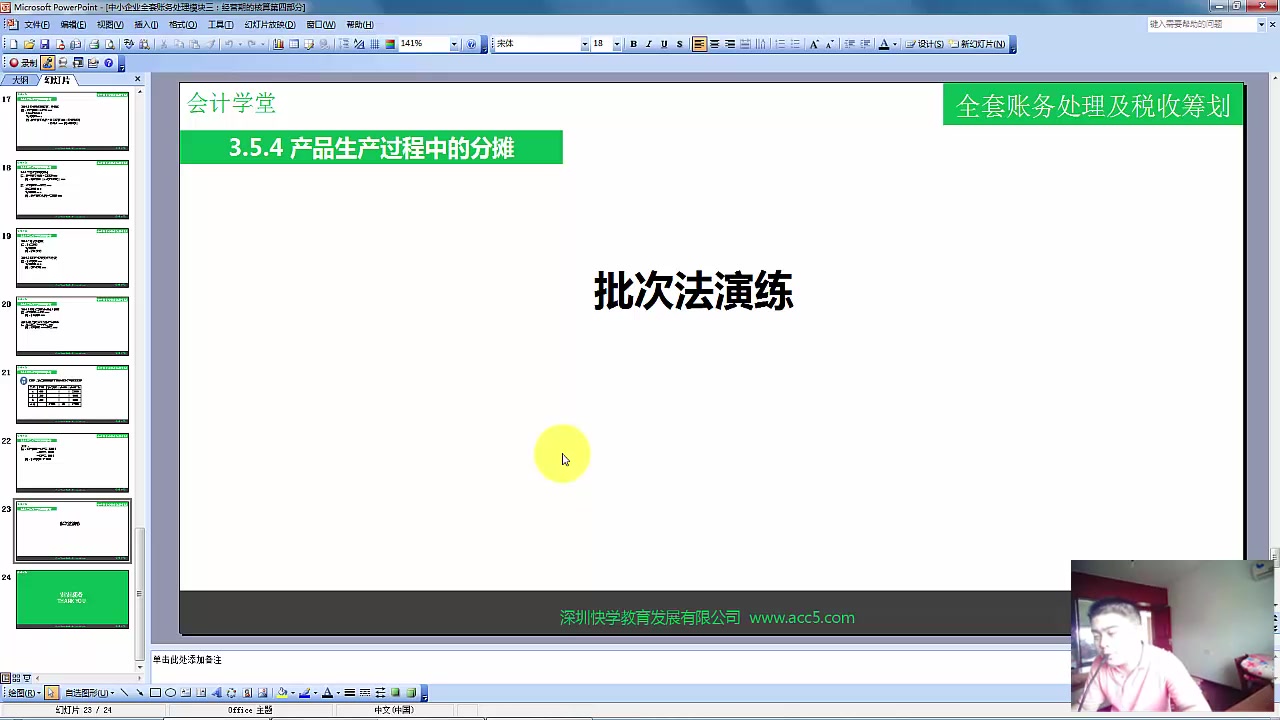Toggle bold formatting on selected text
The height and width of the screenshot is (720, 1280).
(x=634, y=43)
